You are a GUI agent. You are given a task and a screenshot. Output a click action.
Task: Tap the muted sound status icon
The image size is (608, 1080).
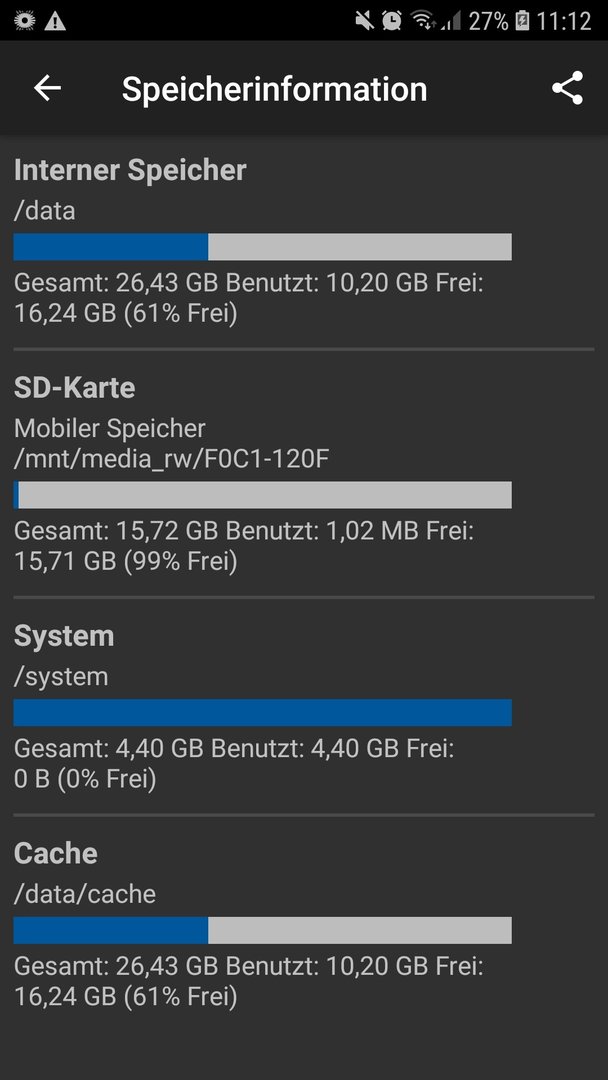(x=364, y=21)
